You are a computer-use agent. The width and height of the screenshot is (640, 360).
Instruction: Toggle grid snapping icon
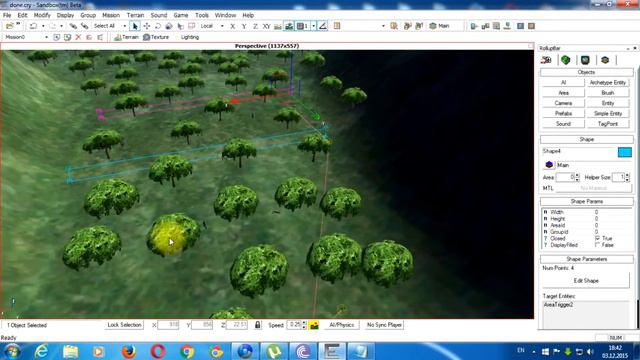(302, 26)
